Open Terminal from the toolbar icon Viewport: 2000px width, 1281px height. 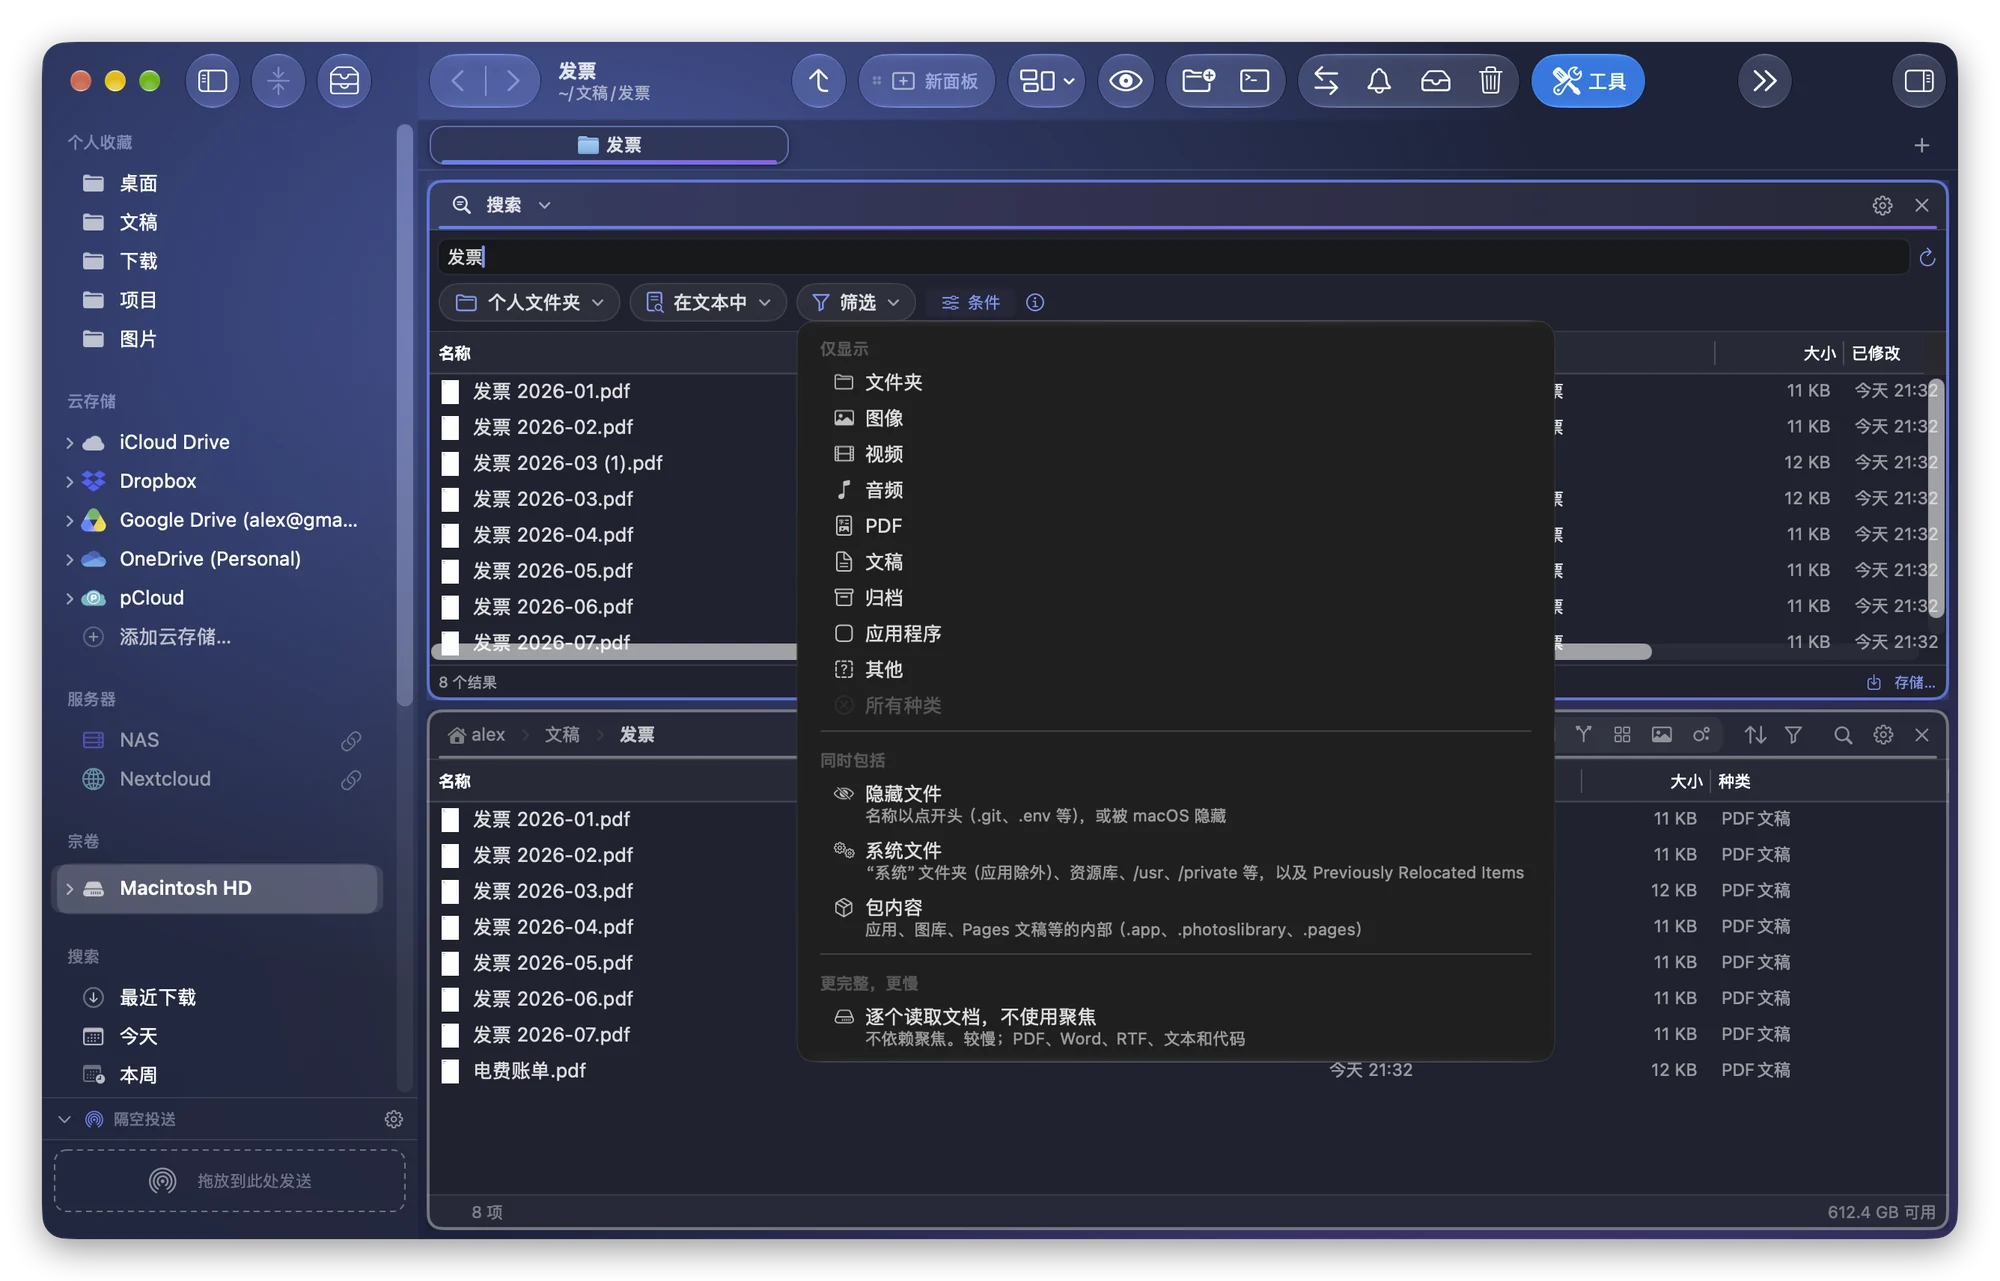click(1254, 81)
